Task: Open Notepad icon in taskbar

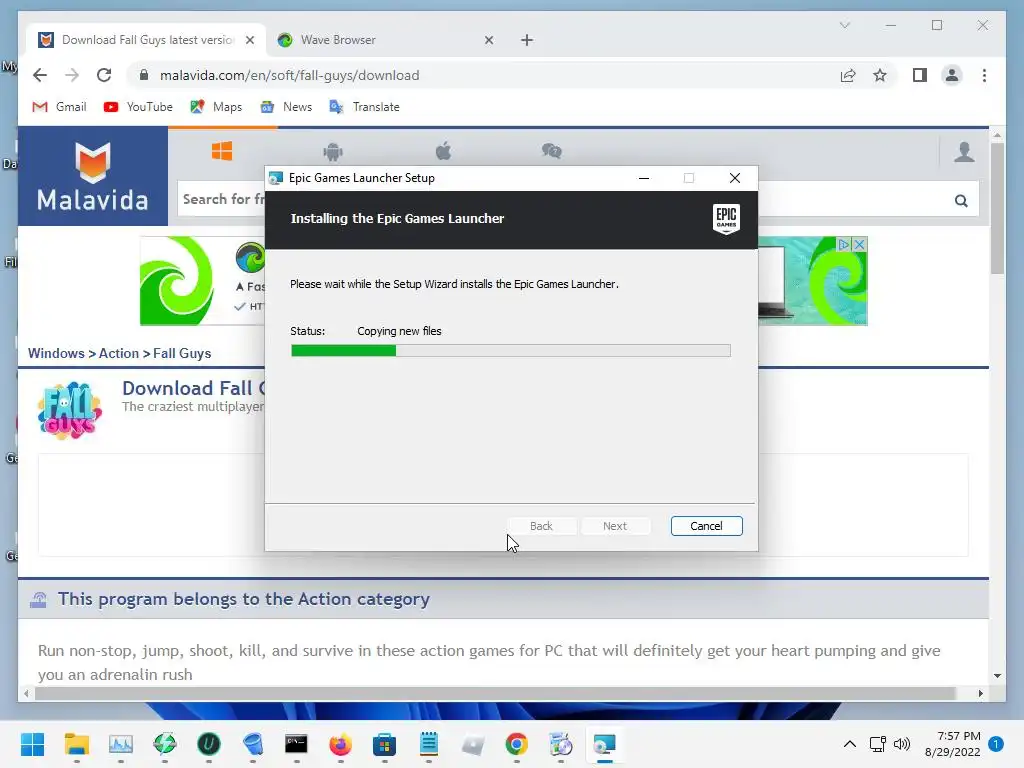Action: [428, 744]
